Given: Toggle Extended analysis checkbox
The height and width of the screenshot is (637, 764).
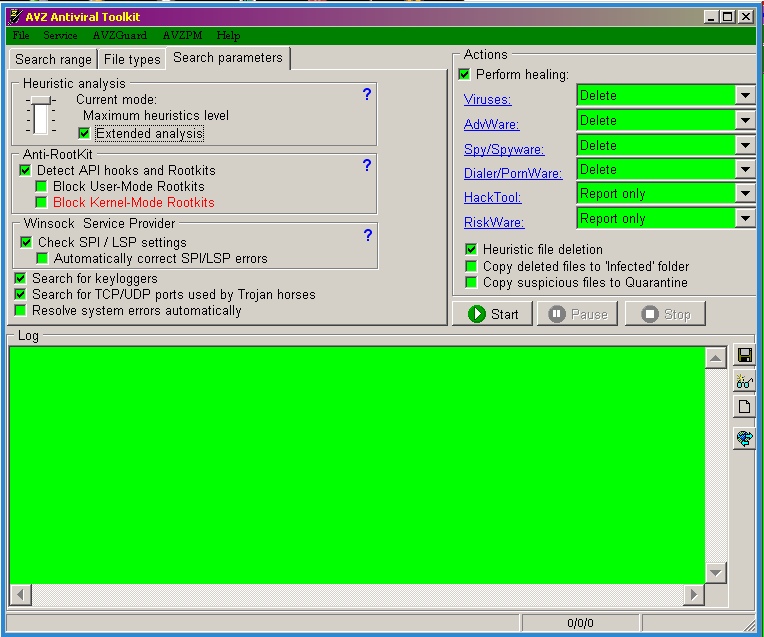Looking at the screenshot, I should pyautogui.click(x=84, y=133).
